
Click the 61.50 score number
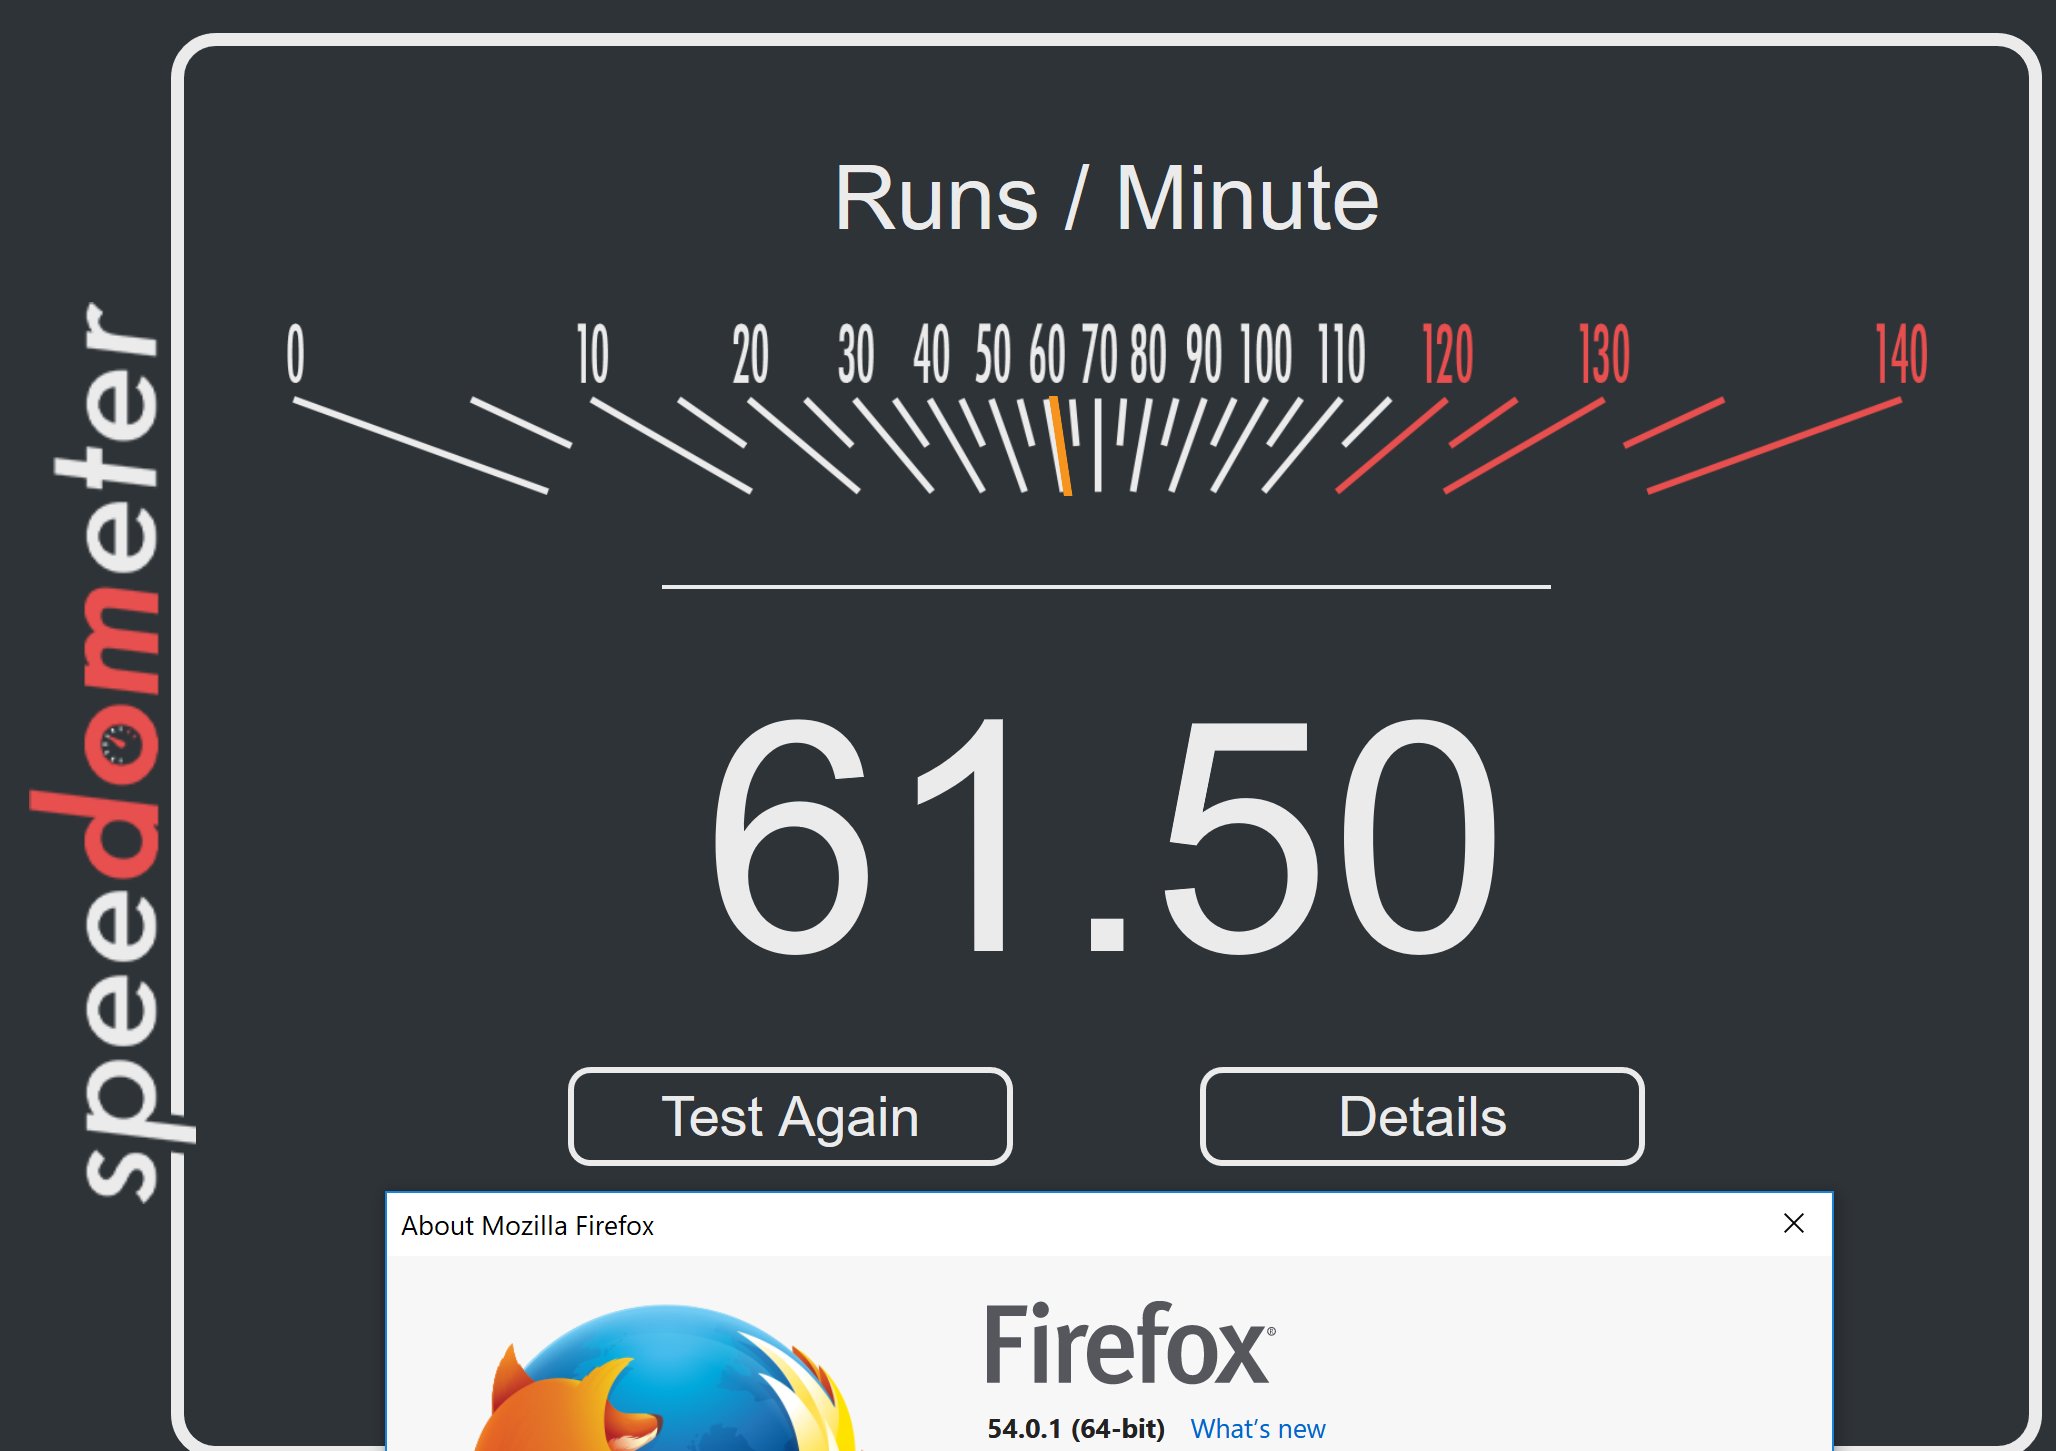[x=1104, y=836]
